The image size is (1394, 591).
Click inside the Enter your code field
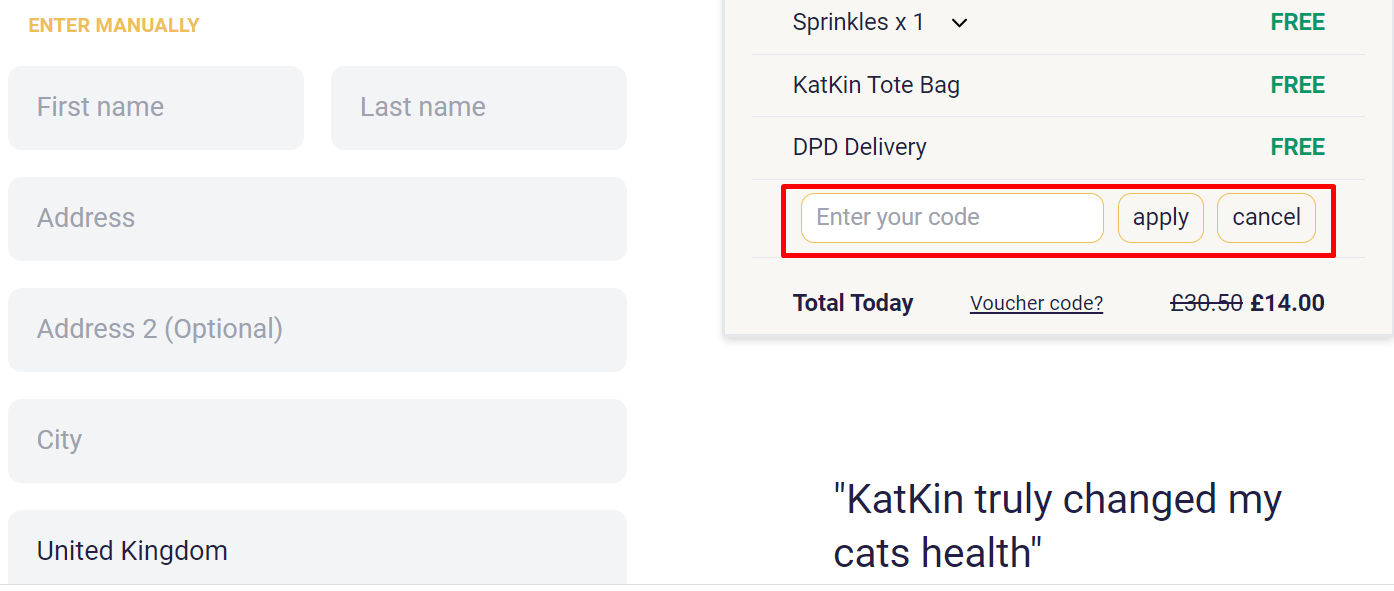tap(950, 217)
